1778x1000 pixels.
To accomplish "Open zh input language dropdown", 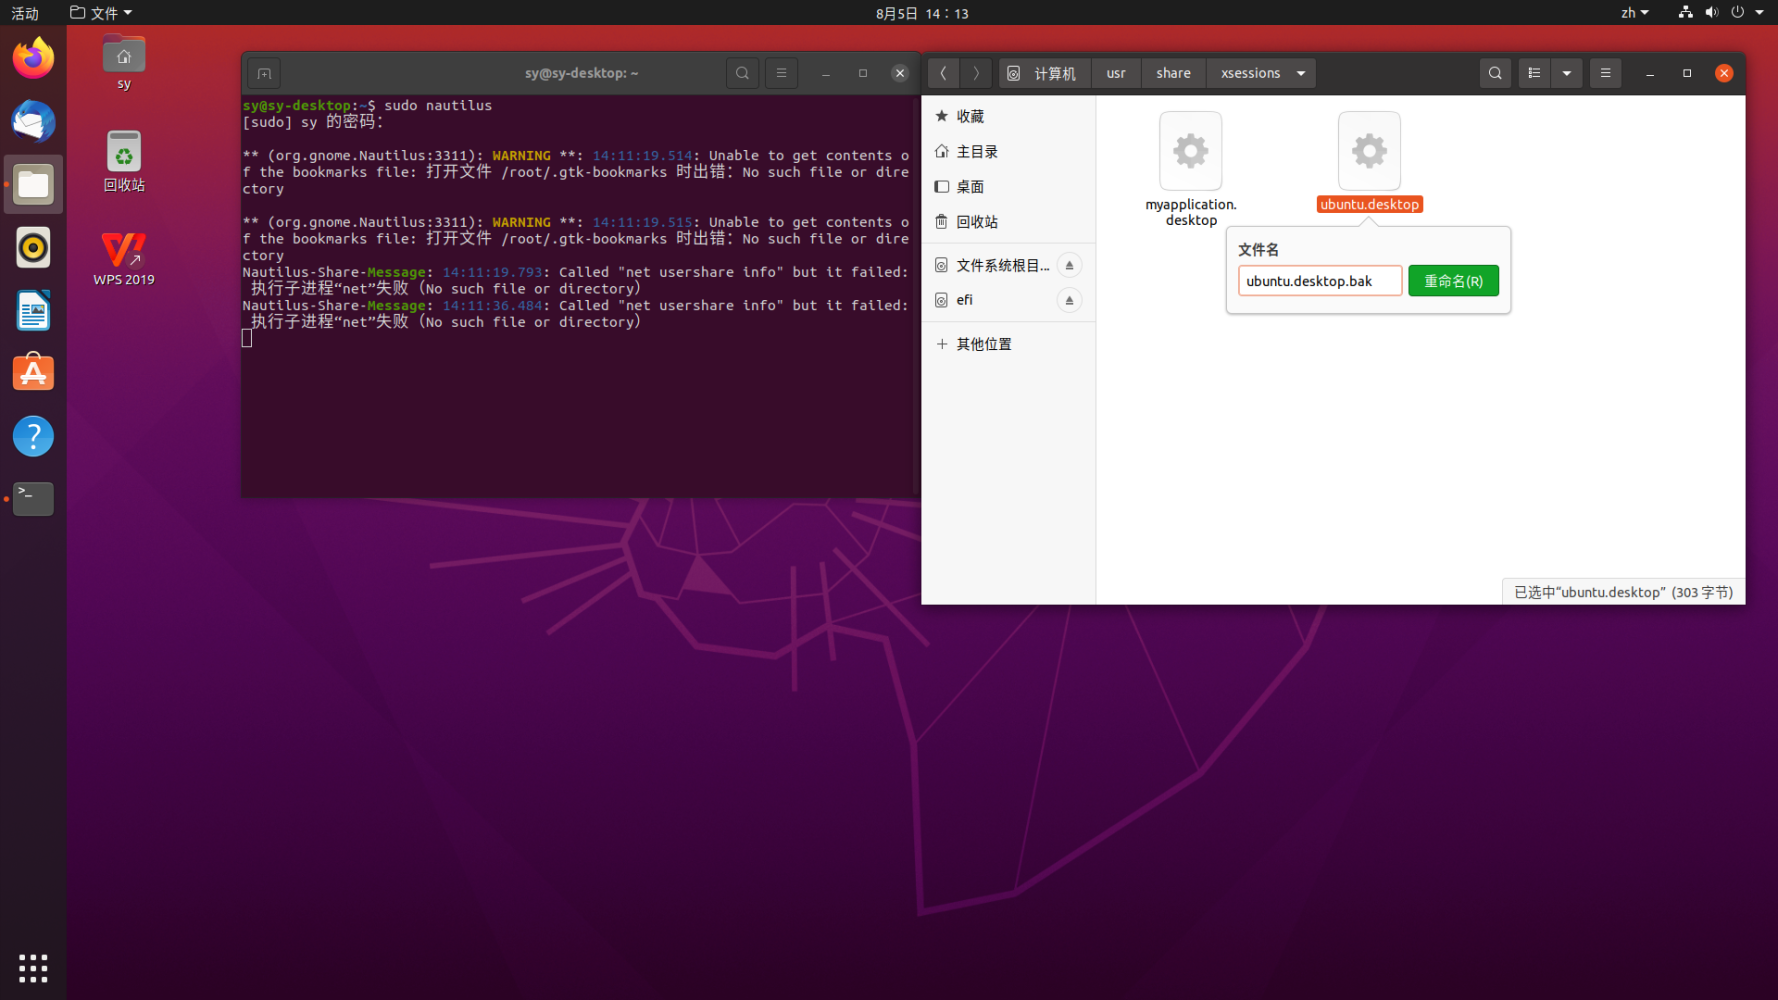I will tap(1634, 13).
